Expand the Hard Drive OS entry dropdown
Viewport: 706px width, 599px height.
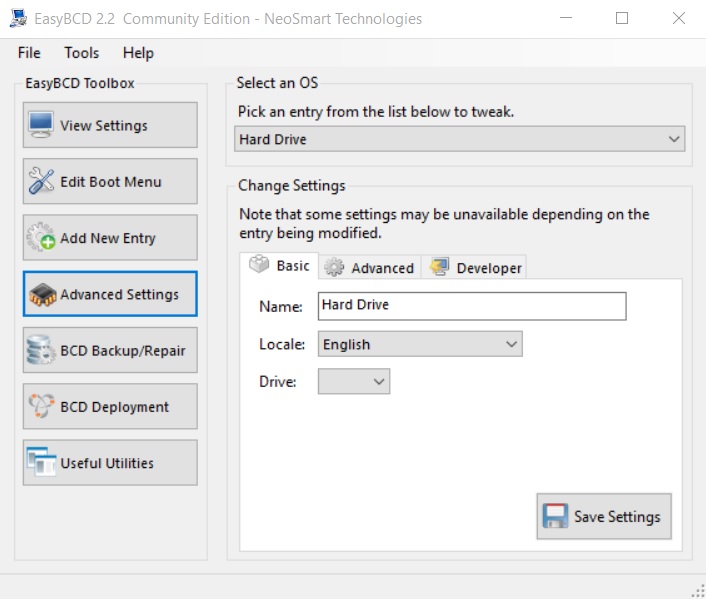(460, 139)
